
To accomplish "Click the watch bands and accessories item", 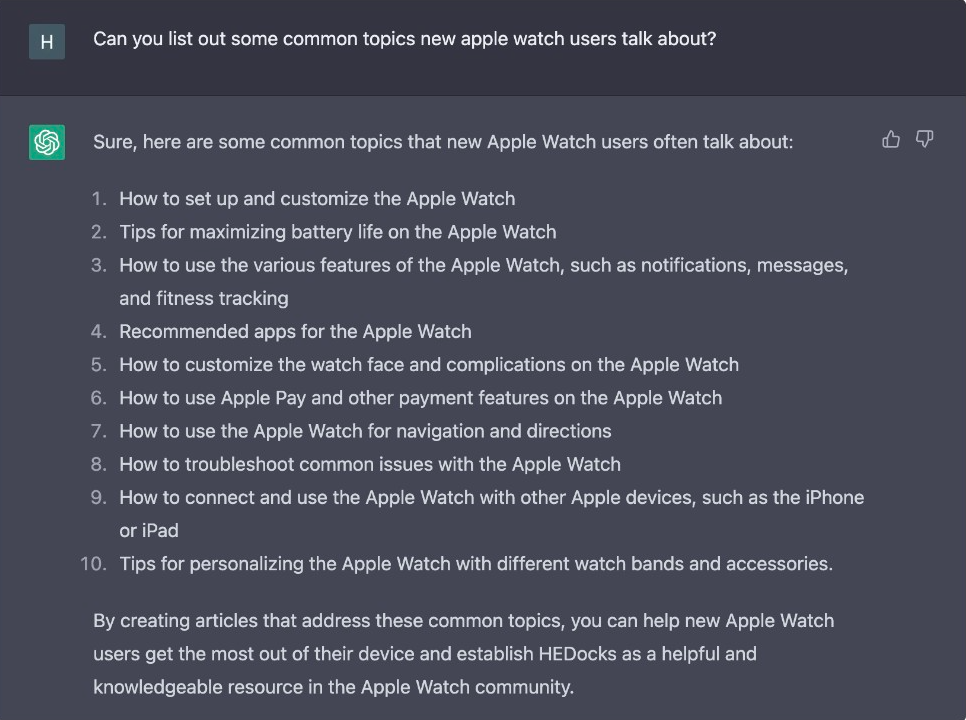I will point(475,564).
